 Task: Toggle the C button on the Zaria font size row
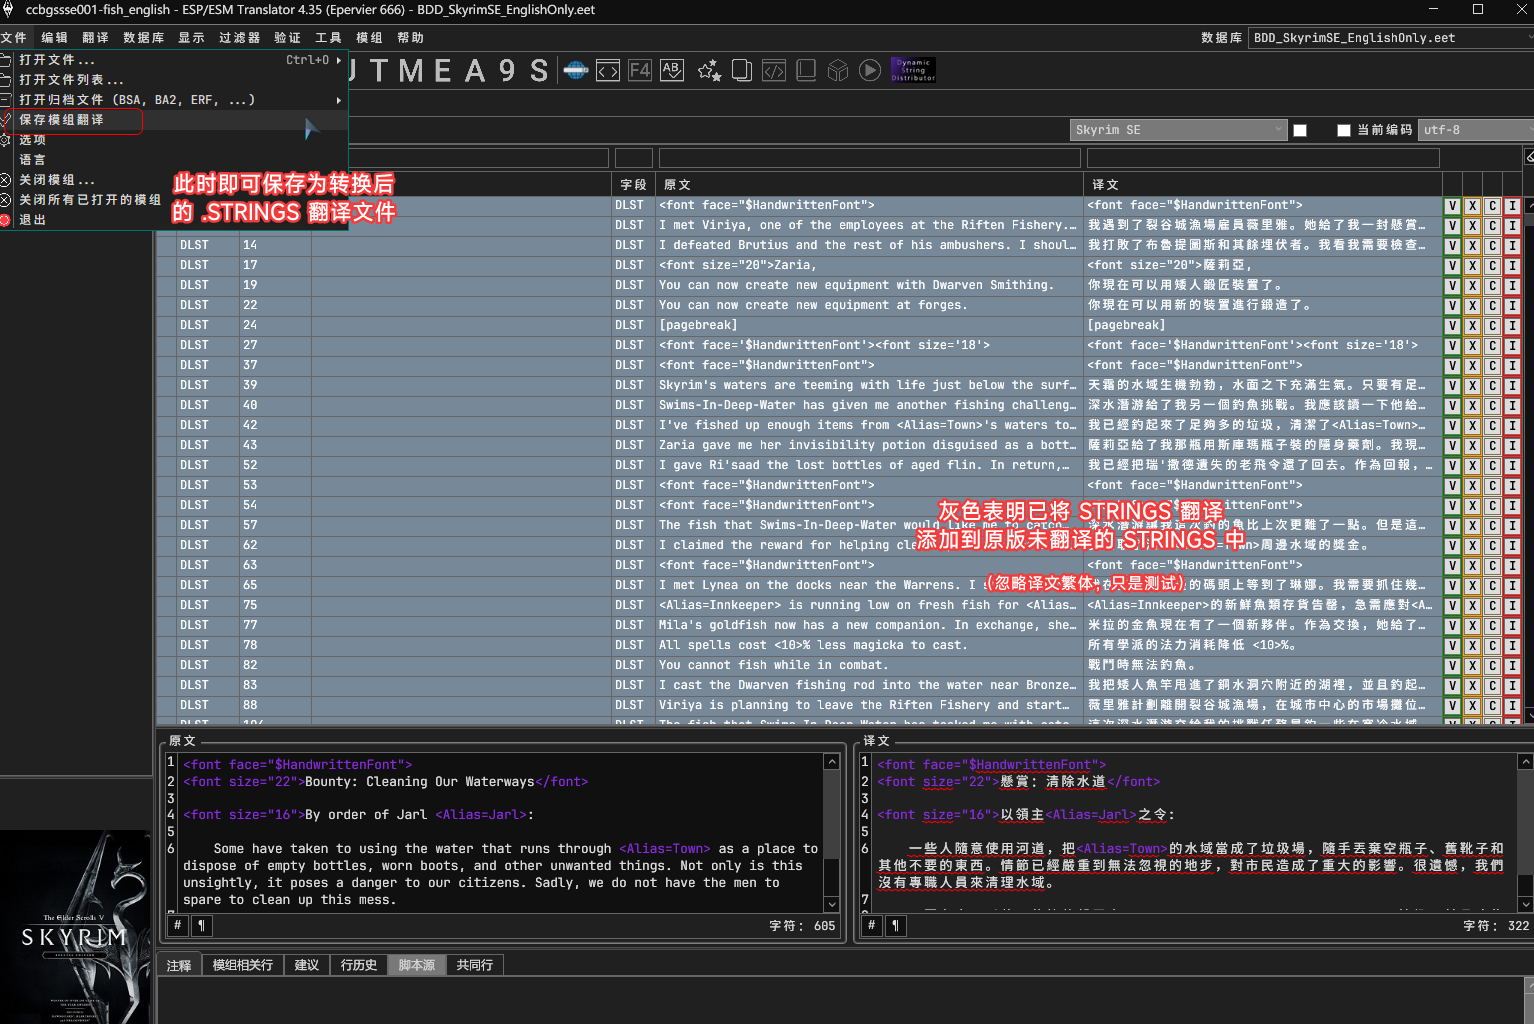pos(1492,266)
